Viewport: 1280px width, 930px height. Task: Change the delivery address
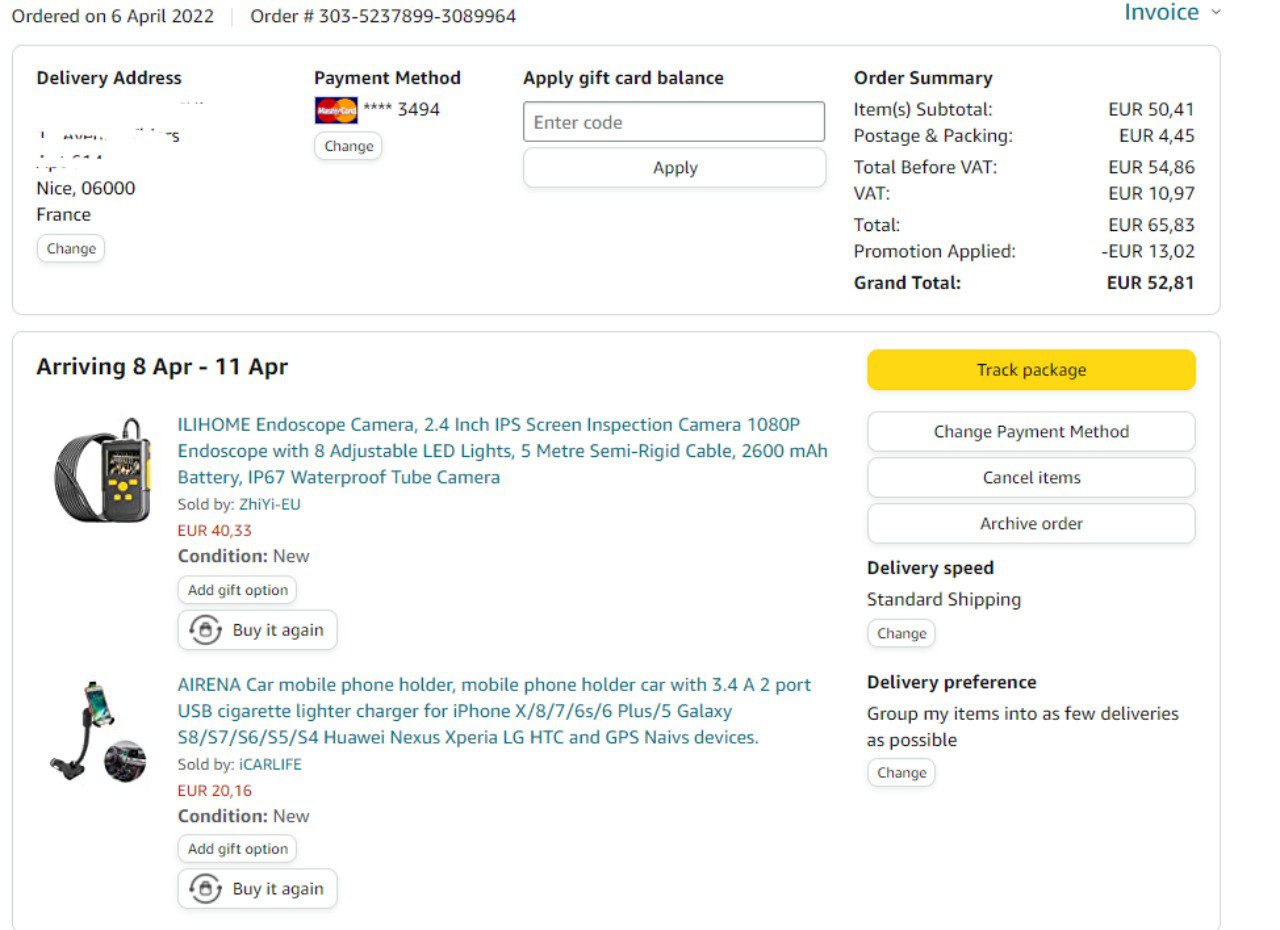coord(71,249)
